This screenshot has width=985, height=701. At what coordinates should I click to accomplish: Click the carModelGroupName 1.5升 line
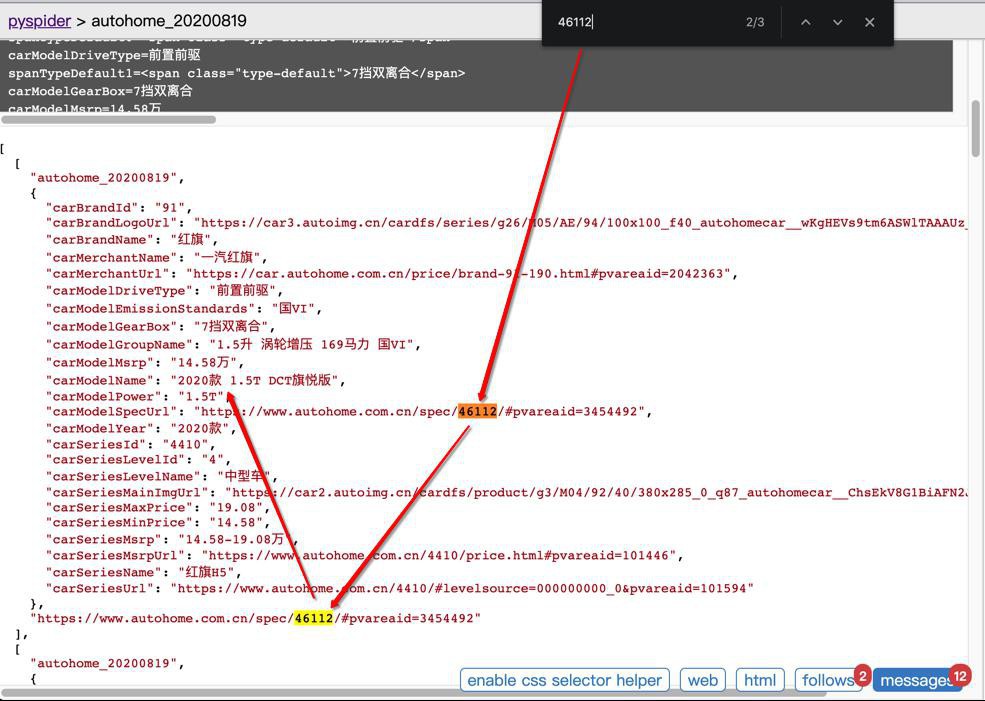coord(233,344)
